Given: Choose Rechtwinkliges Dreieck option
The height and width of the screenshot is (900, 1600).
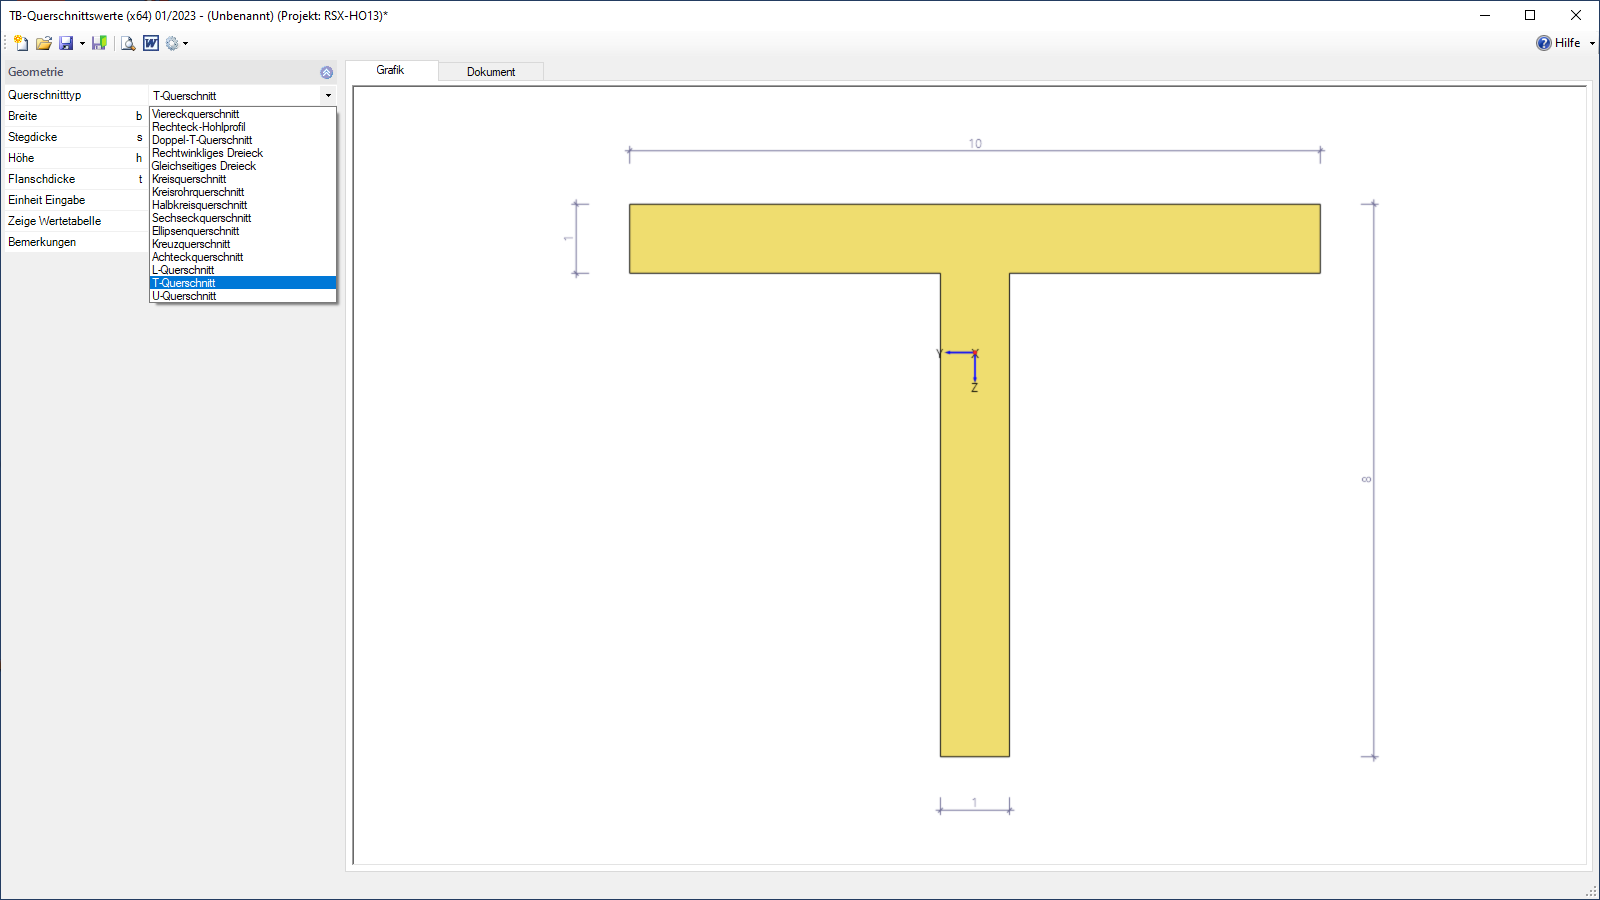Looking at the screenshot, I should click(242, 153).
